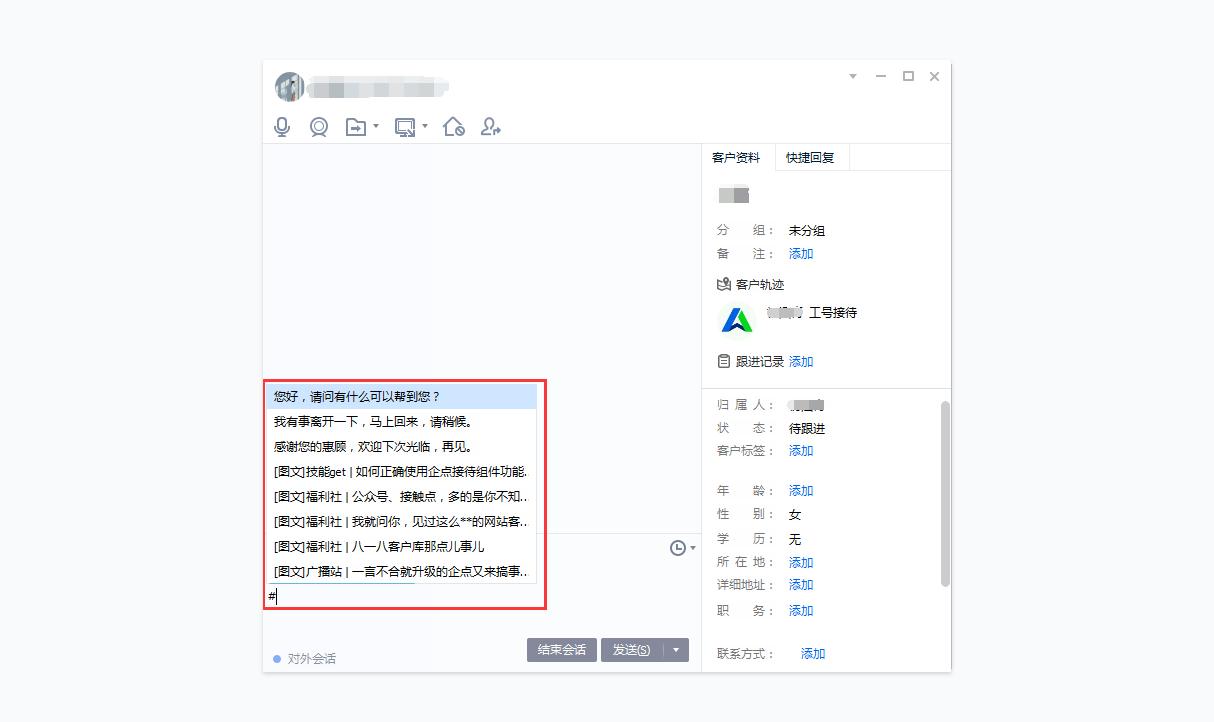Screen dimensions: 1214x722
Task: Click 添加 next to 联系方式
Action: pyautogui.click(x=812, y=653)
